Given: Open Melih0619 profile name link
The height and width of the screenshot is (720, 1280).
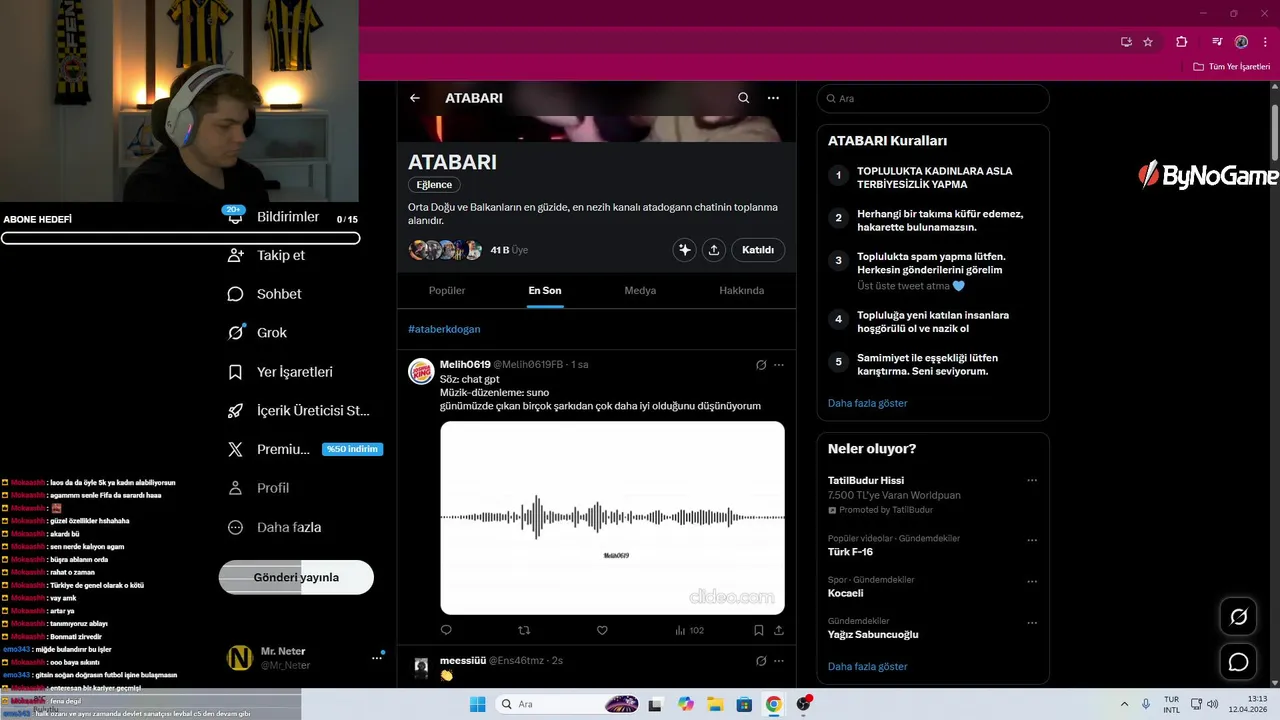Looking at the screenshot, I should (x=465, y=365).
